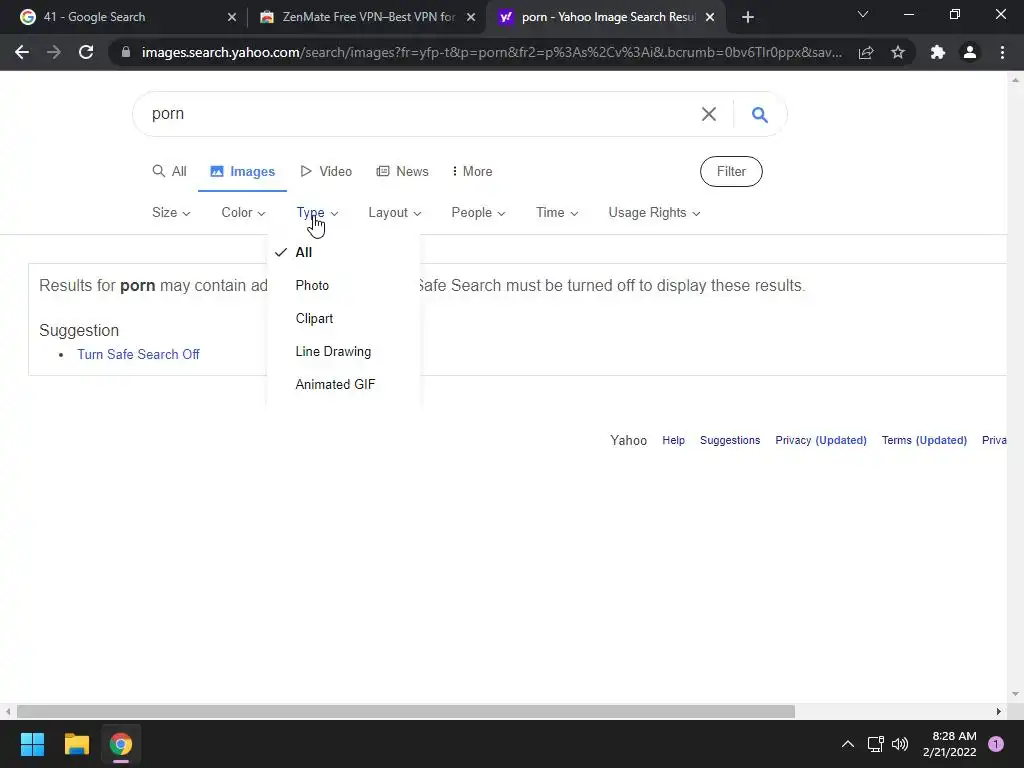The height and width of the screenshot is (768, 1024).
Task: Open Privacy (Updated) footer link
Action: pos(821,440)
